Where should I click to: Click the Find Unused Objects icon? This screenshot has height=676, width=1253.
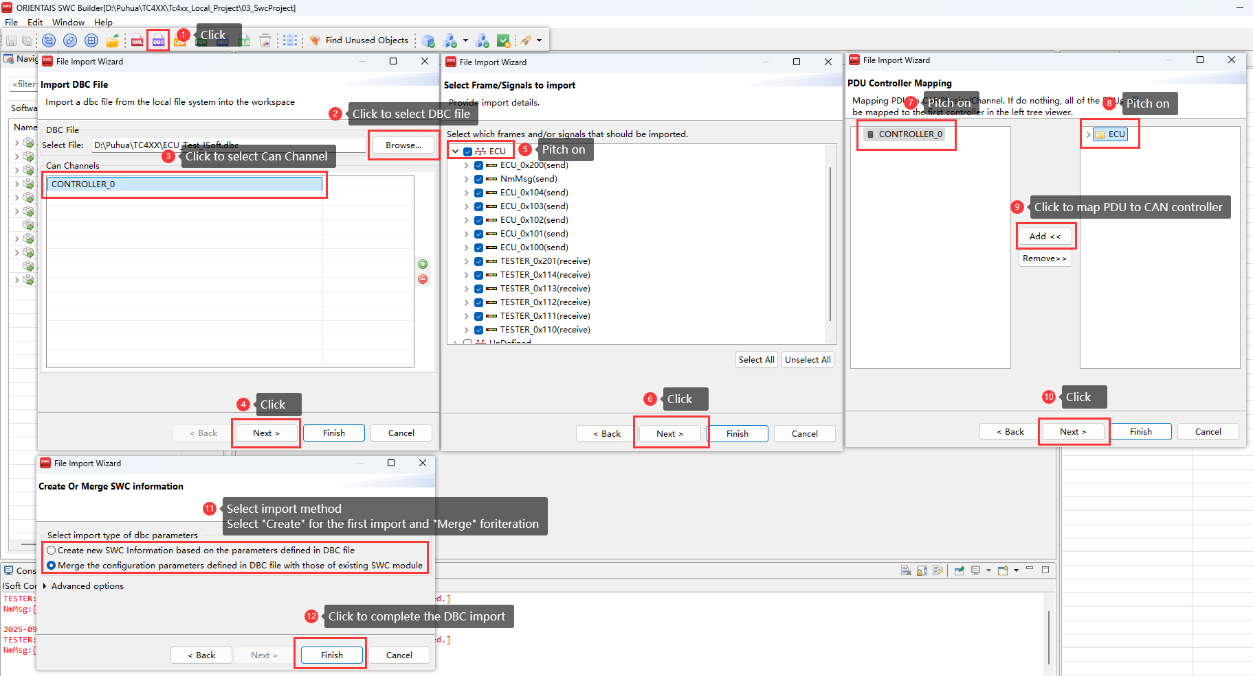(x=314, y=40)
